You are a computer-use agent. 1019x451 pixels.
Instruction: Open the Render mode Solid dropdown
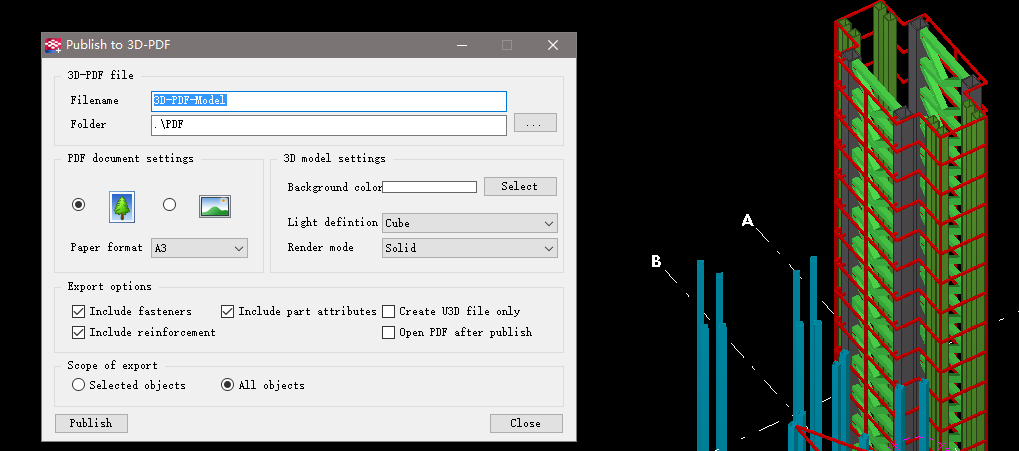(x=470, y=248)
